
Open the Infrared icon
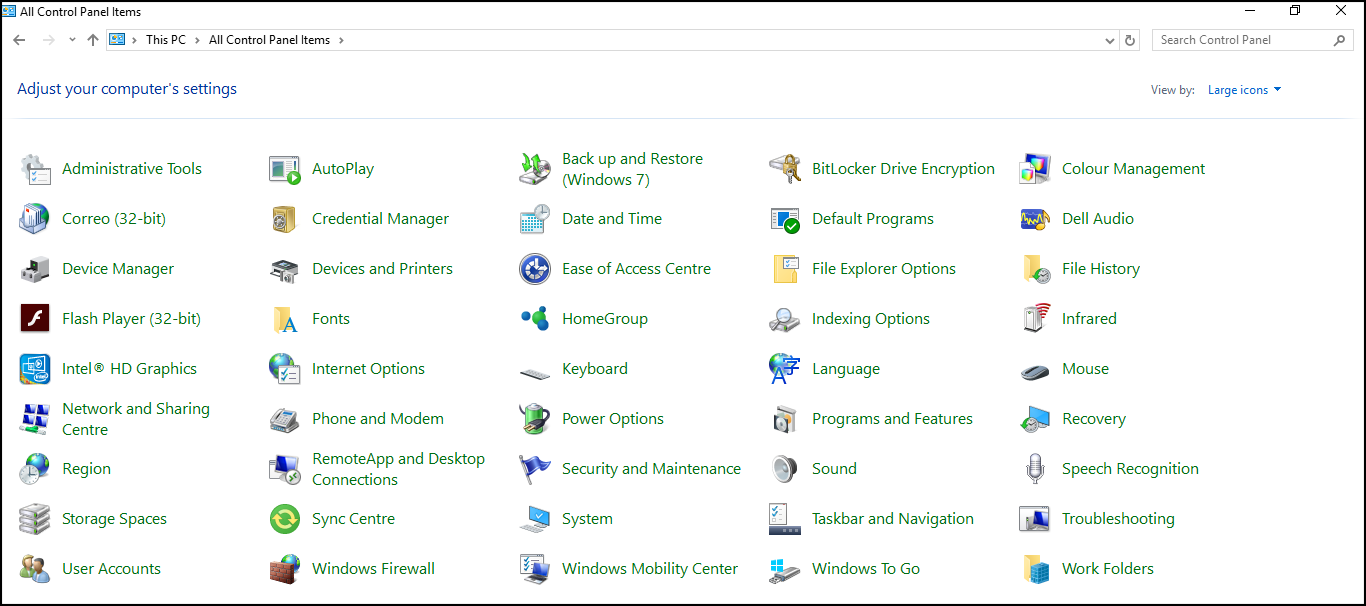click(x=1035, y=319)
